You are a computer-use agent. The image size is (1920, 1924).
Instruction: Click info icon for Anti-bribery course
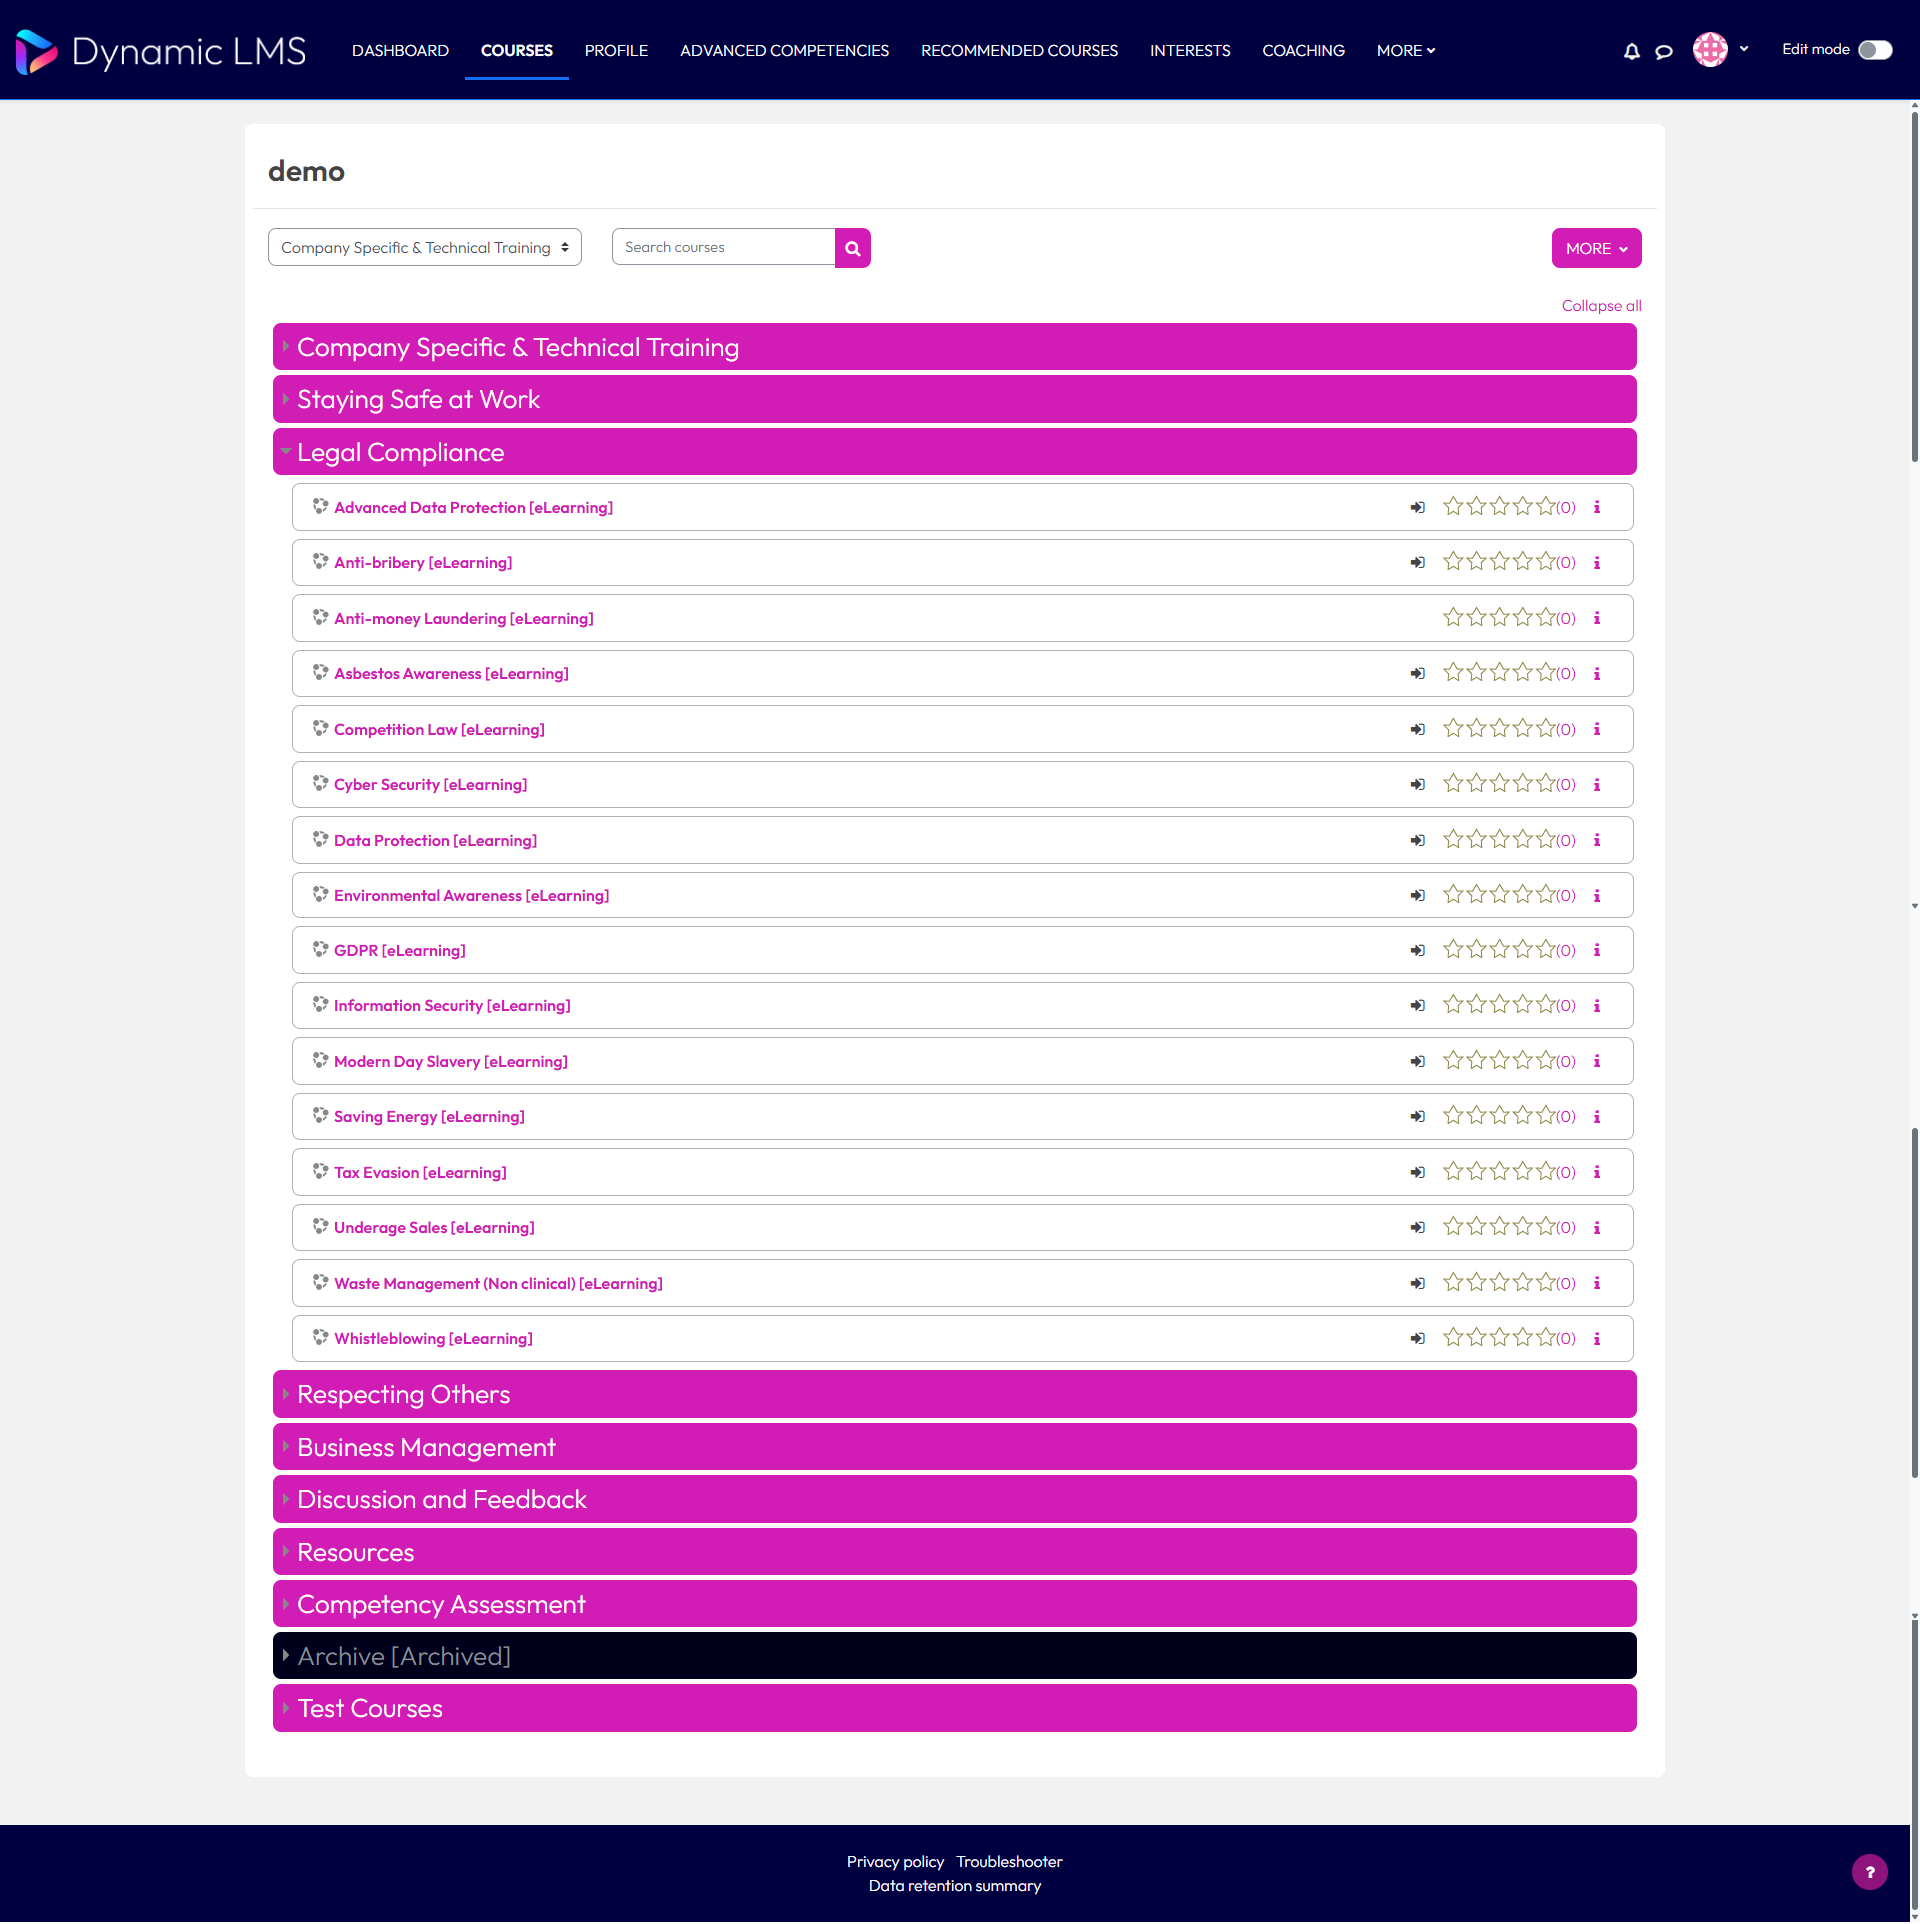1597,563
